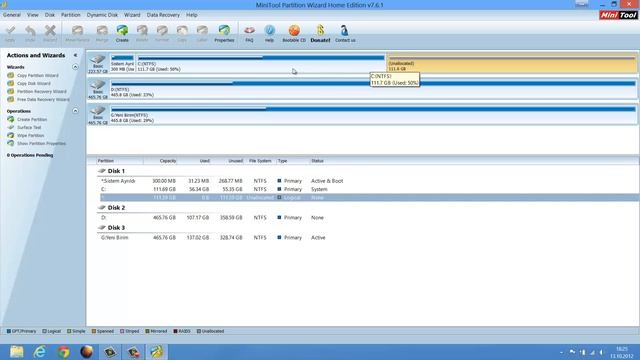The width and height of the screenshot is (640, 360).
Task: Select the D: 465.76 GB partition row
Action: 369,218
